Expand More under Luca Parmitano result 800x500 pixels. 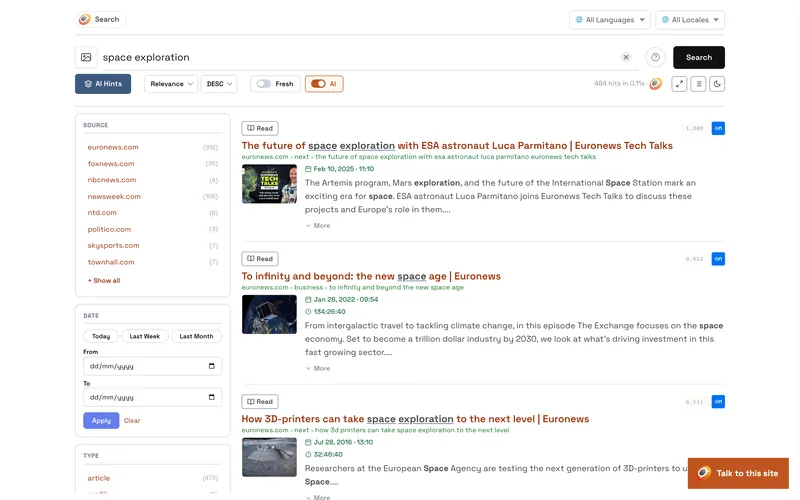[x=318, y=226]
